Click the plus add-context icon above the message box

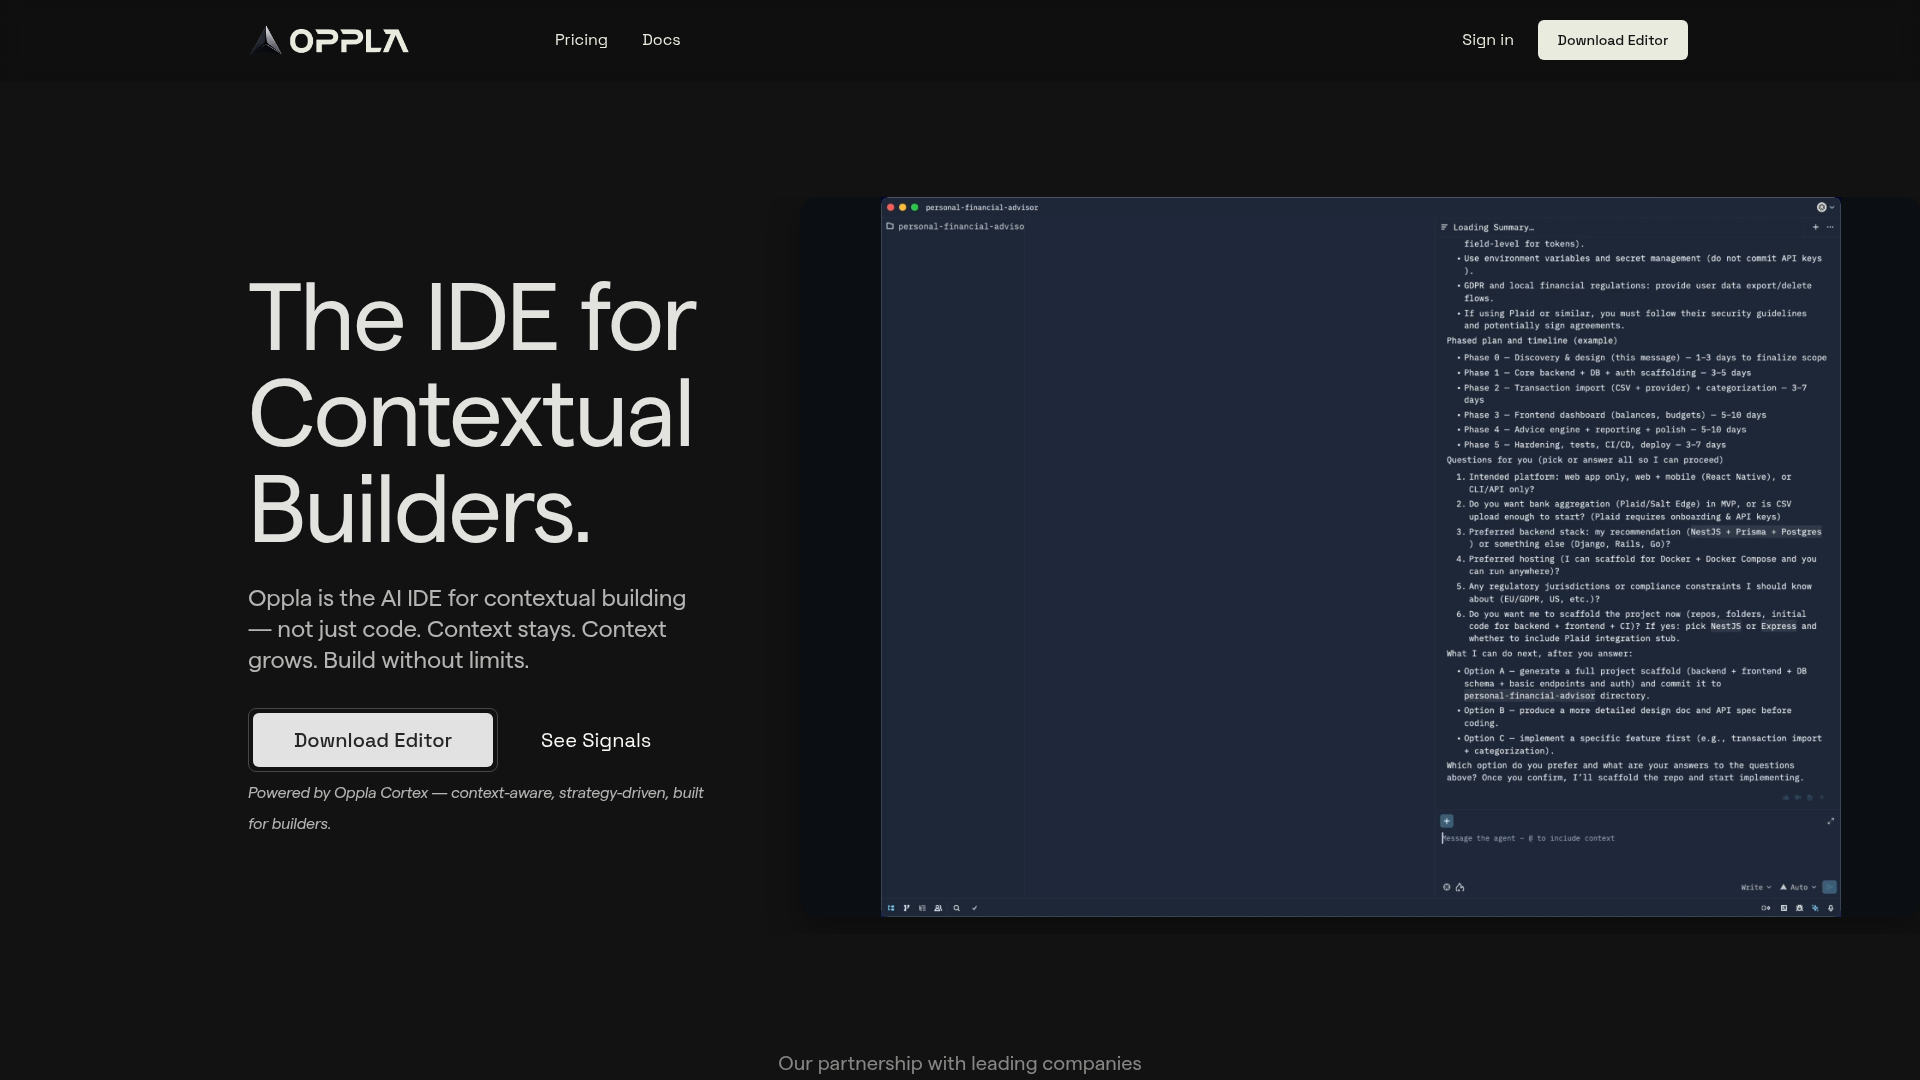click(1446, 821)
